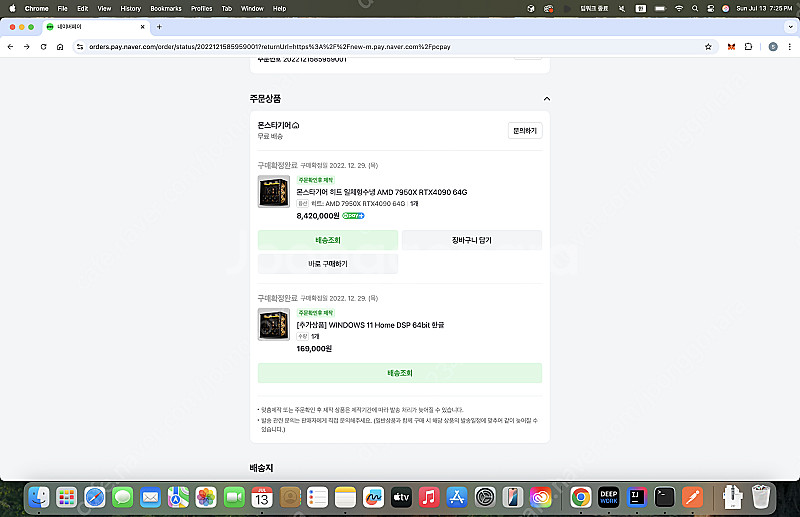The width and height of the screenshot is (800, 517).
Task: Open the Window menu
Action: [252, 8]
